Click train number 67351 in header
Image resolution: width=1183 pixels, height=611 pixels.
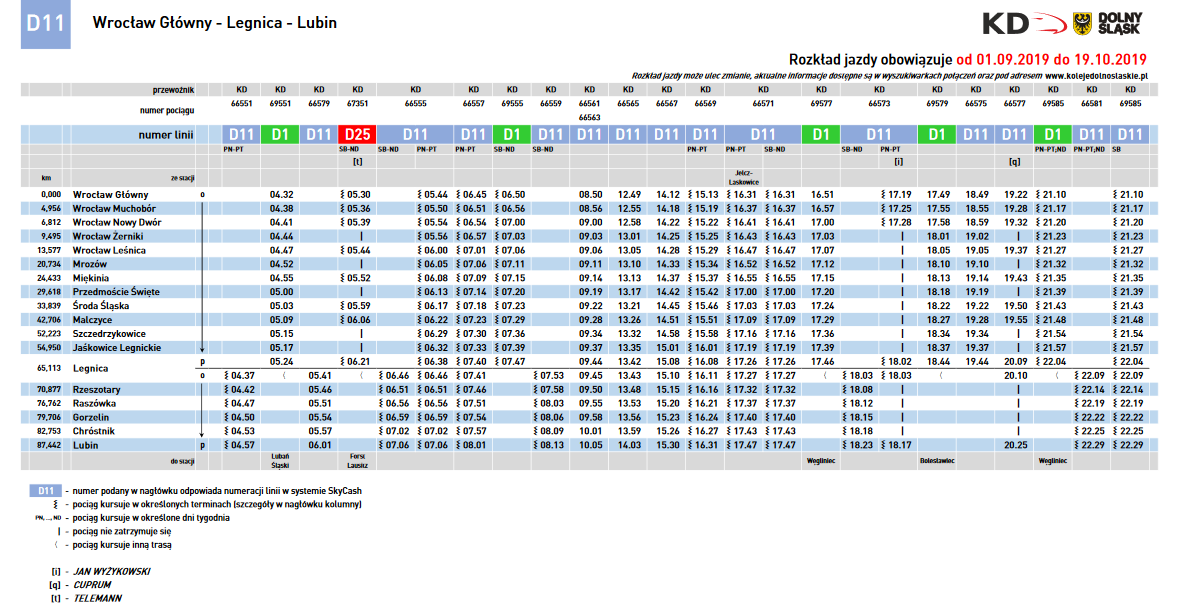tap(357, 102)
